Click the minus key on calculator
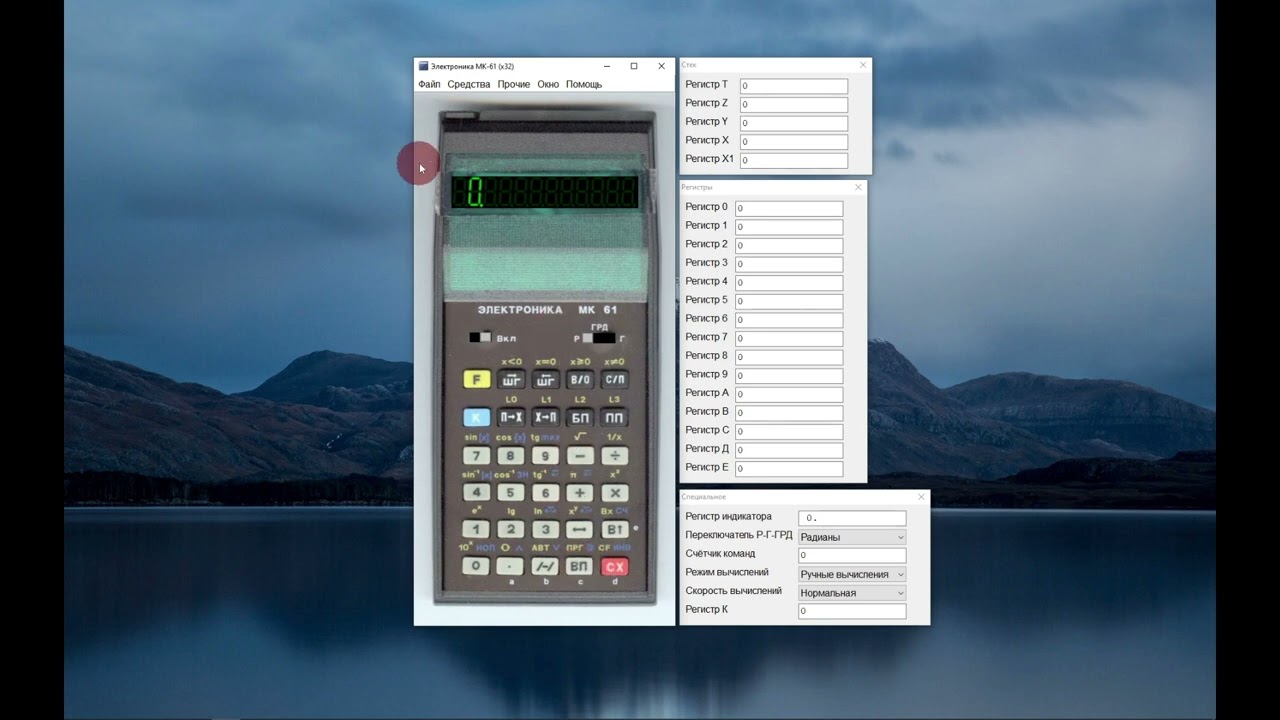The image size is (1280, 720). click(x=580, y=456)
